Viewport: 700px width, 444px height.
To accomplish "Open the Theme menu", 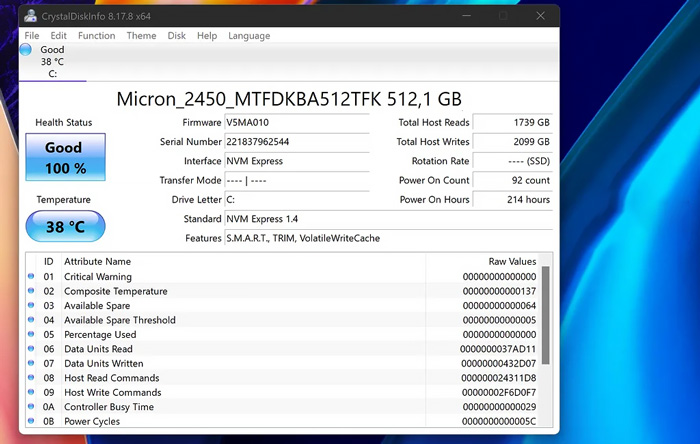I will click(141, 36).
